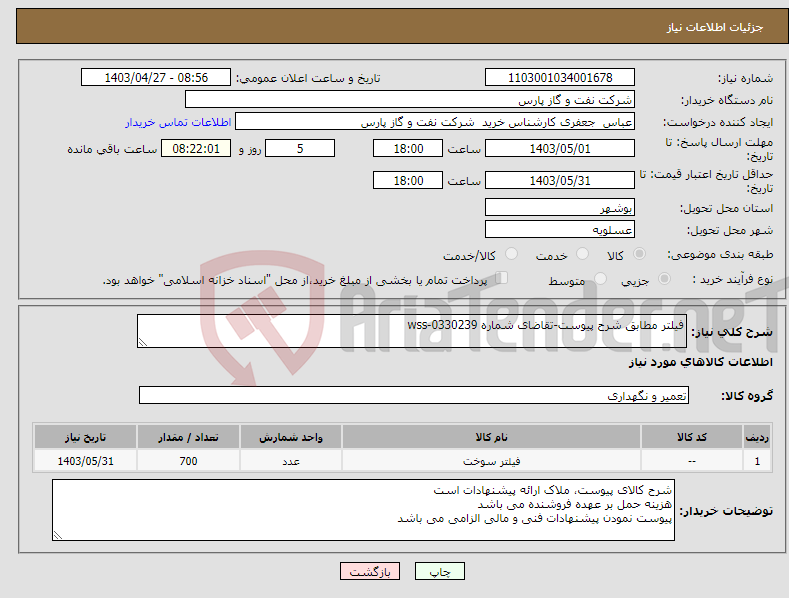Click the buyer organization name field
Screen dimensions: 789x598
[410, 100]
